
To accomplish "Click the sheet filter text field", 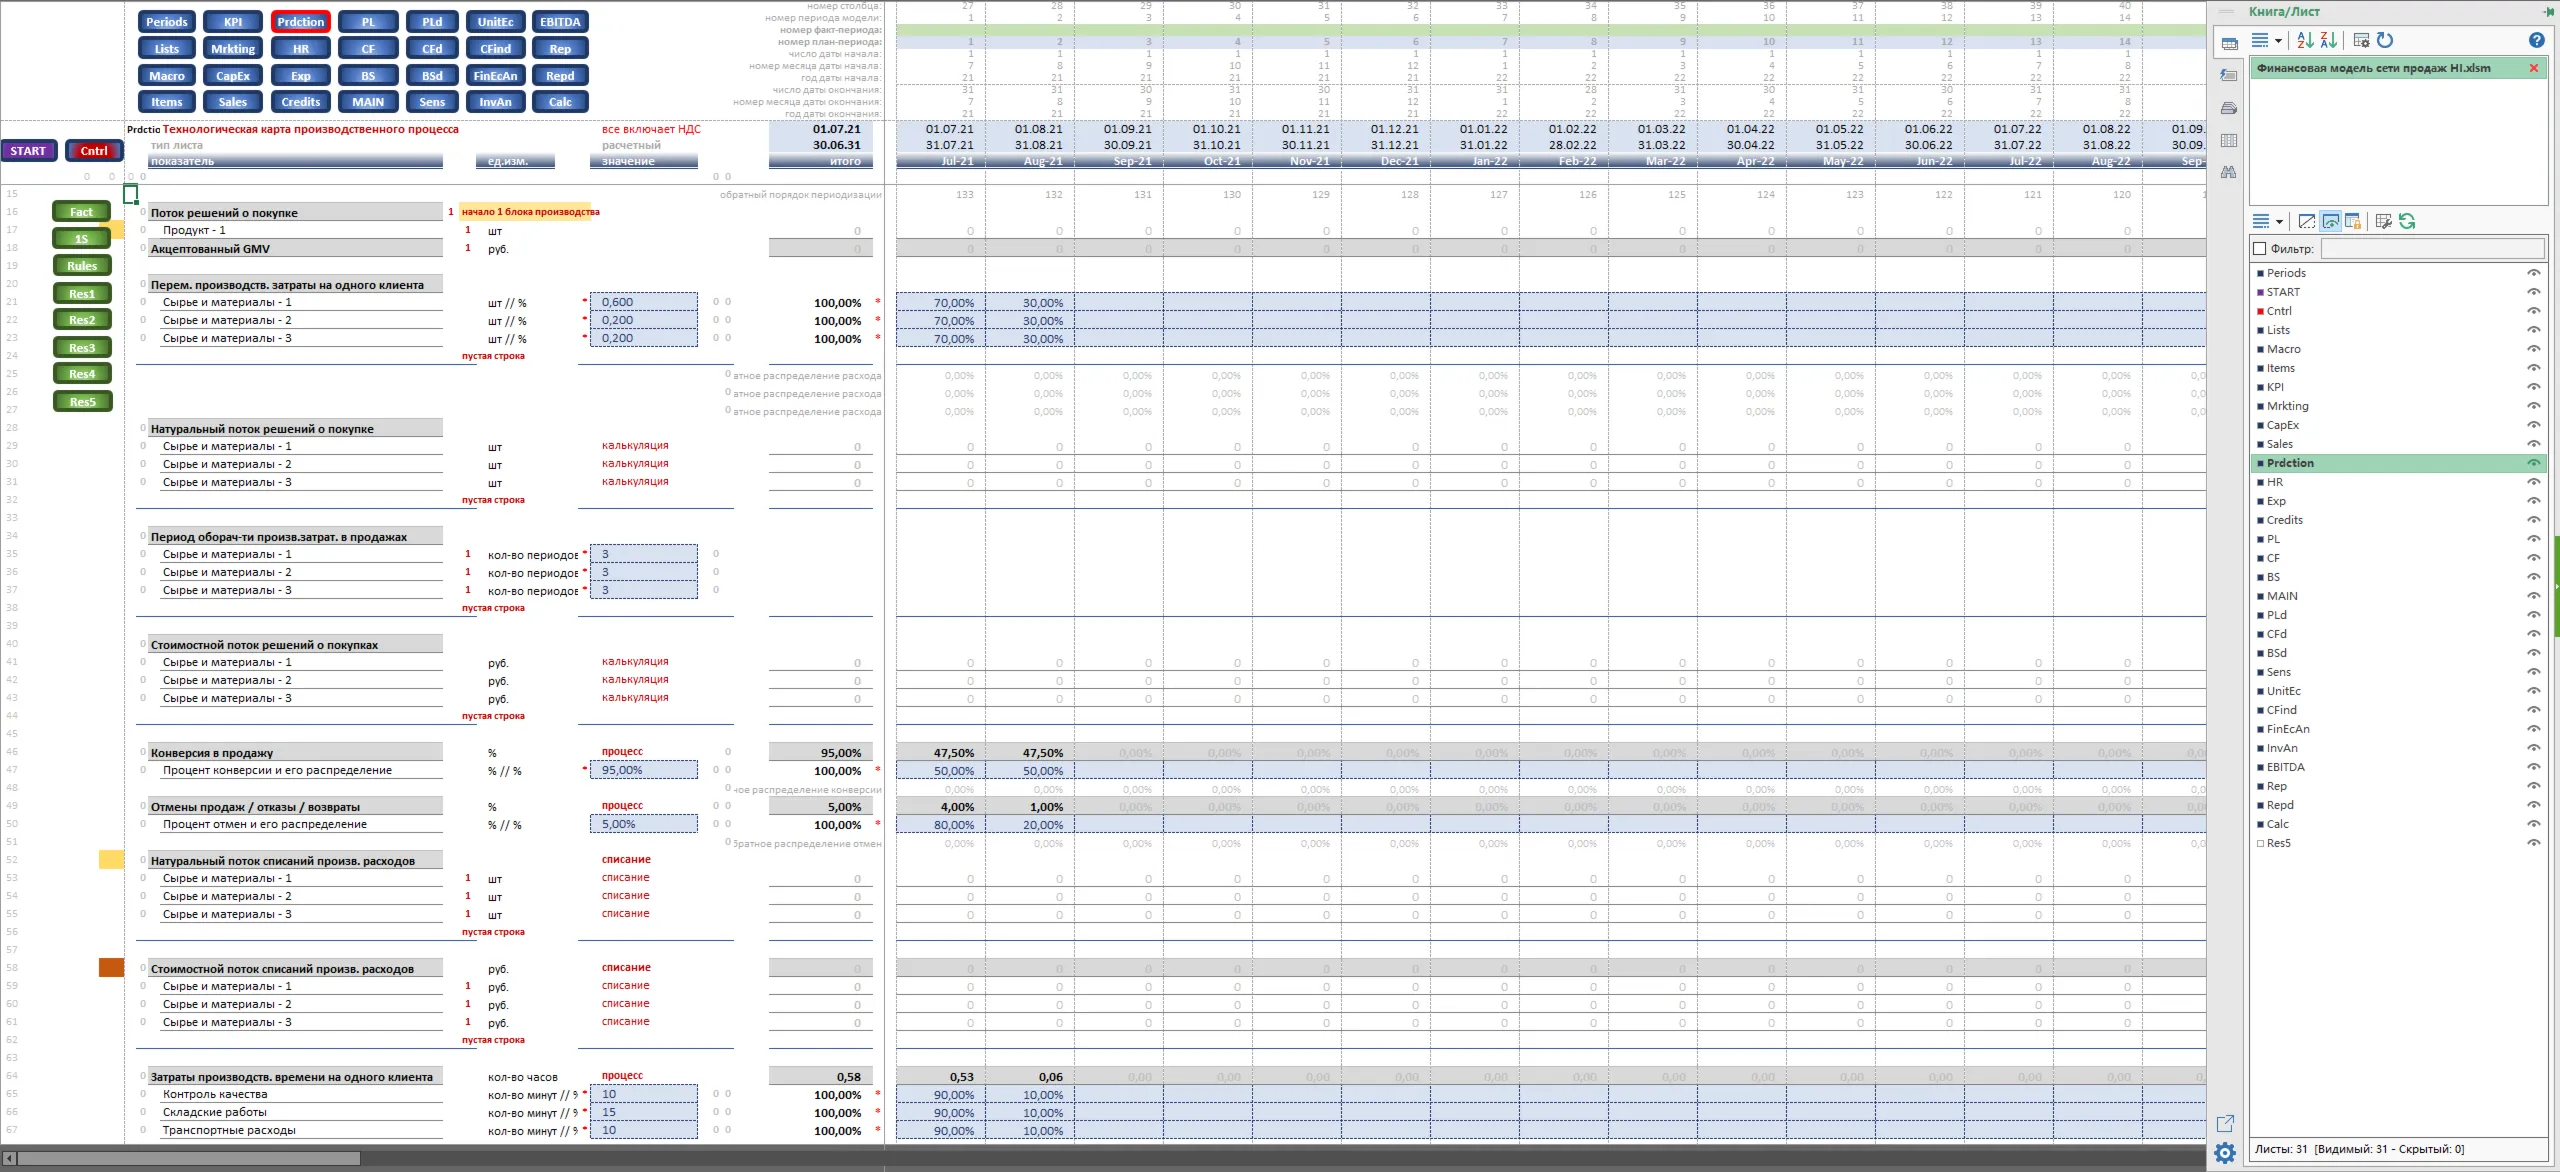I will click(x=2432, y=248).
